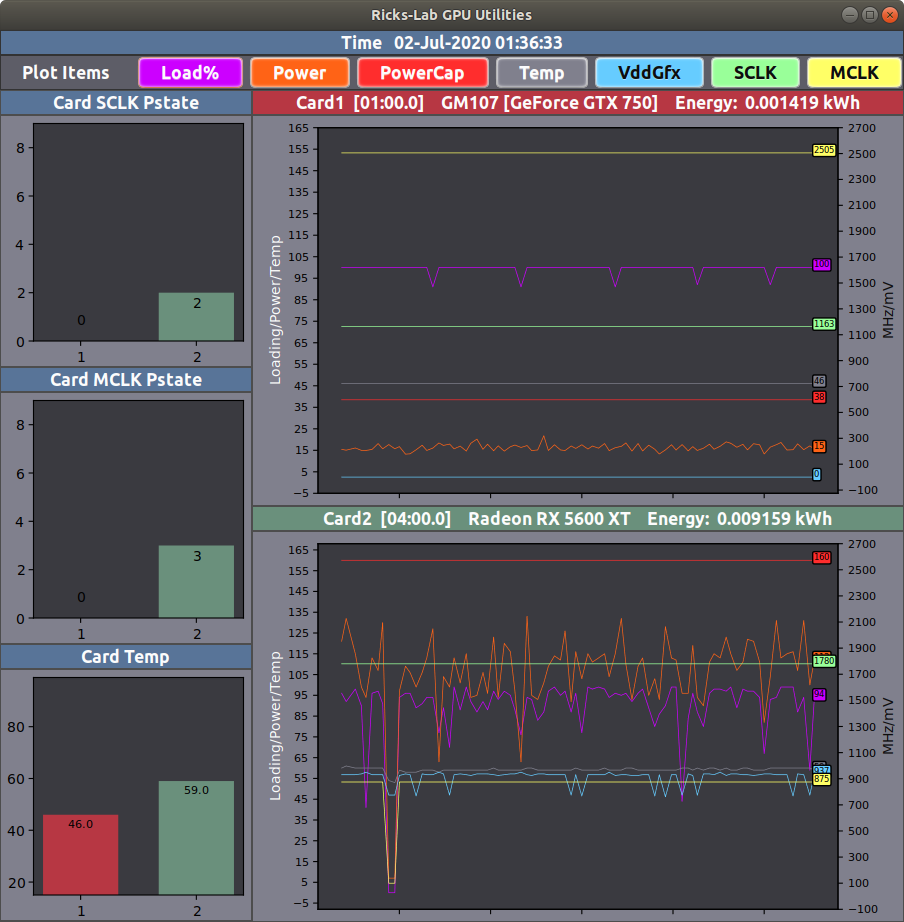
Task: Maximize the Ricks-Lab GPU Utilities window
Action: (869, 15)
